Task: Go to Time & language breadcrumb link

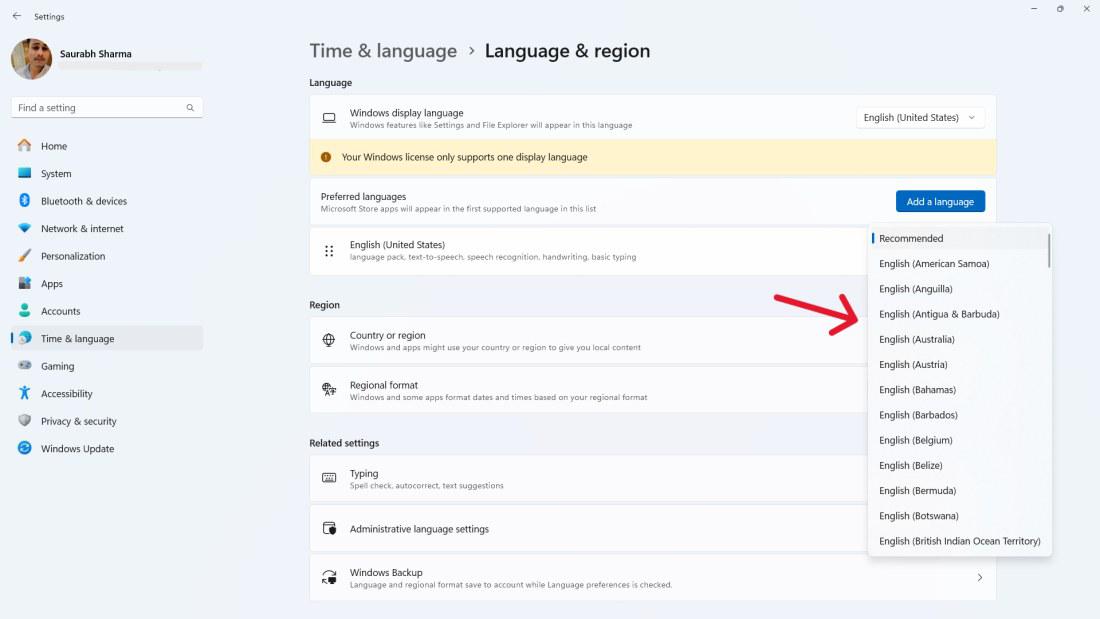Action: [x=383, y=51]
